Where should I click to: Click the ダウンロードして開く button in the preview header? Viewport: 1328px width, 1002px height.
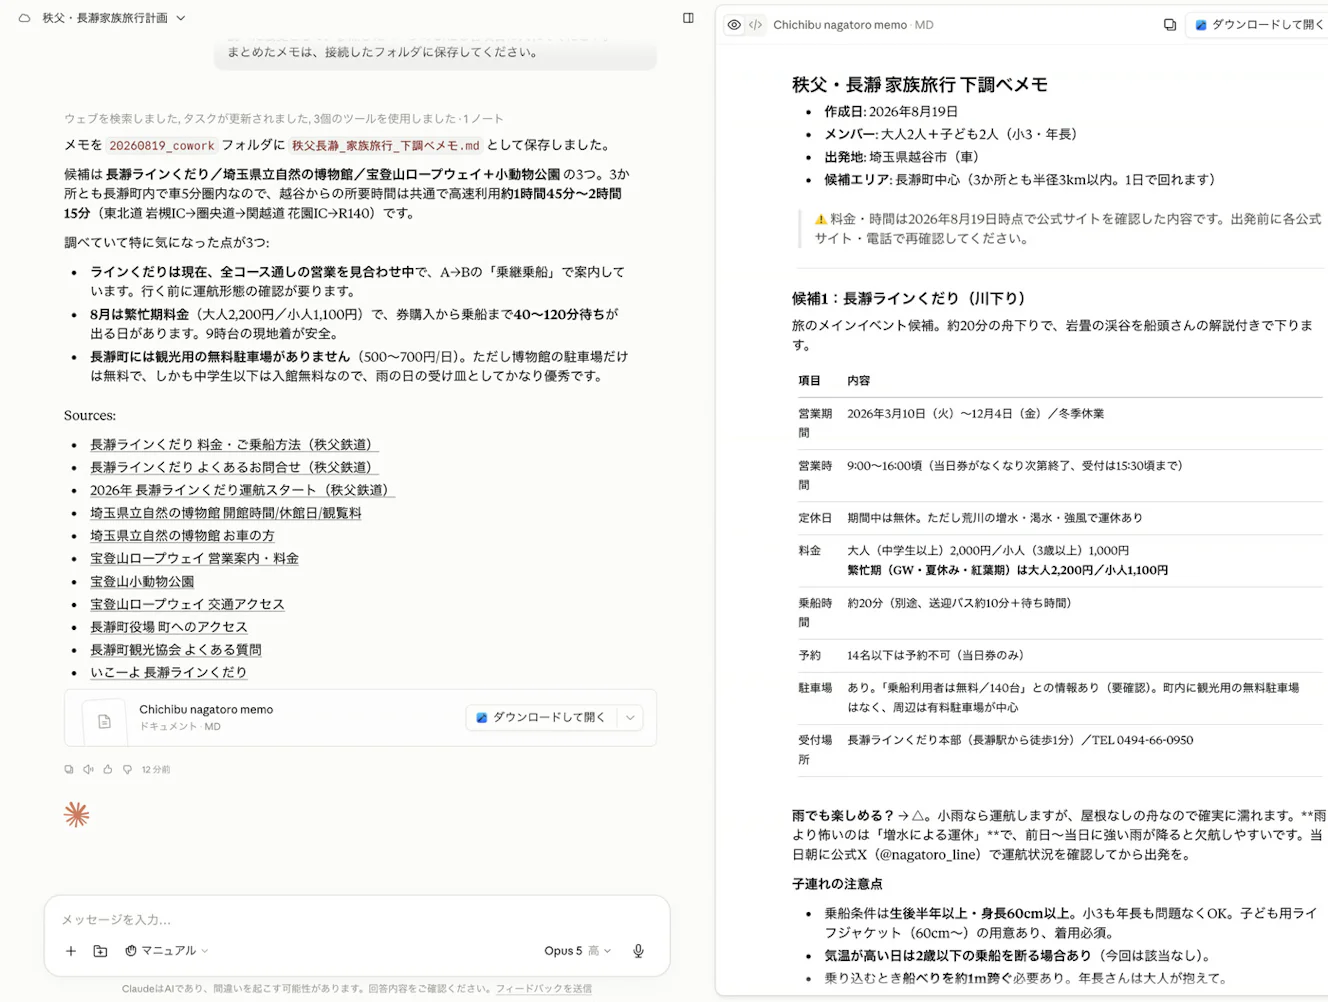pos(1259,25)
